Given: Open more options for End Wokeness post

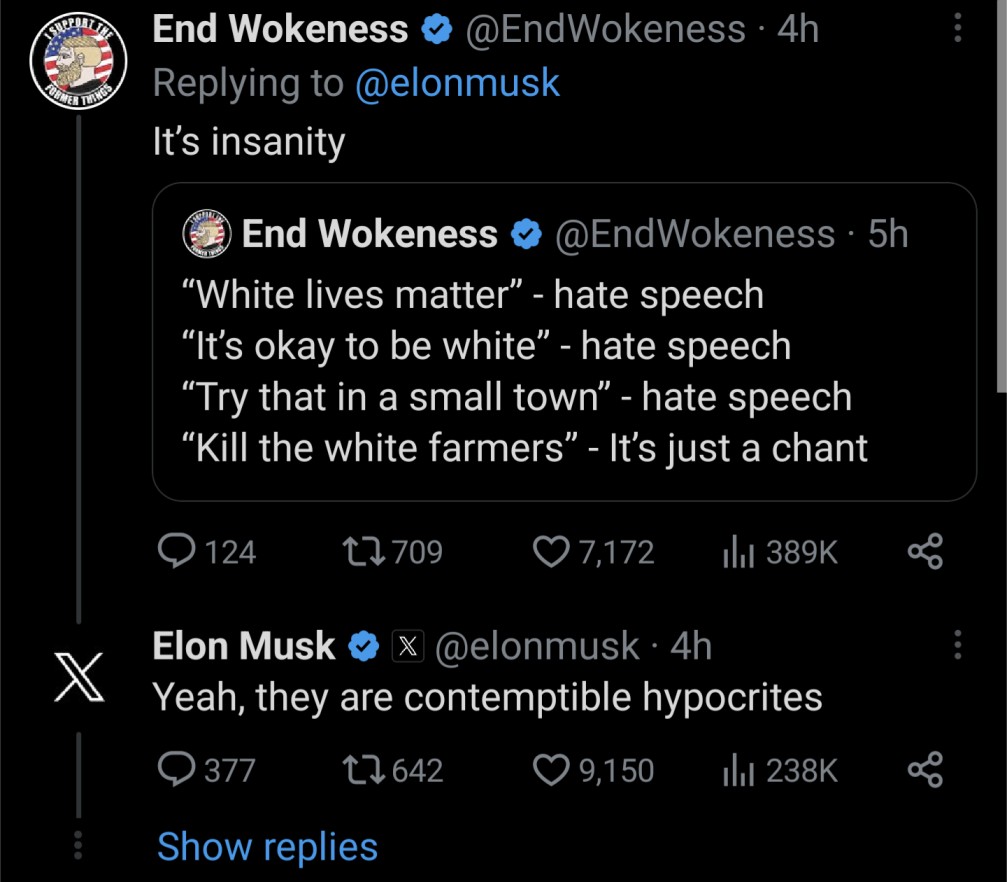Looking at the screenshot, I should click(x=957, y=29).
